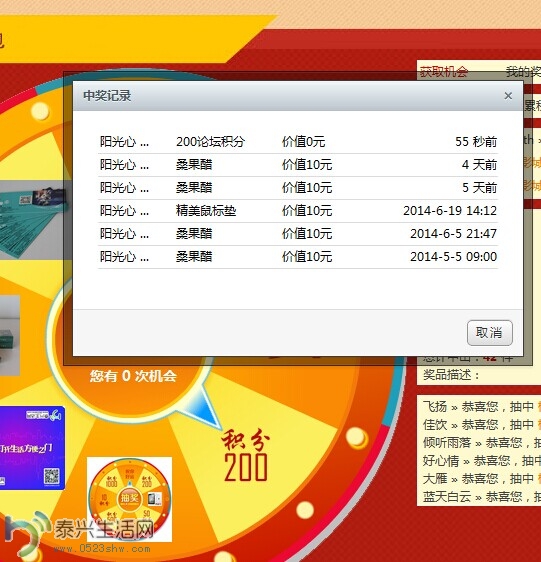
Task: Close the 中奖记录 dialog with the X
Action: tap(508, 96)
